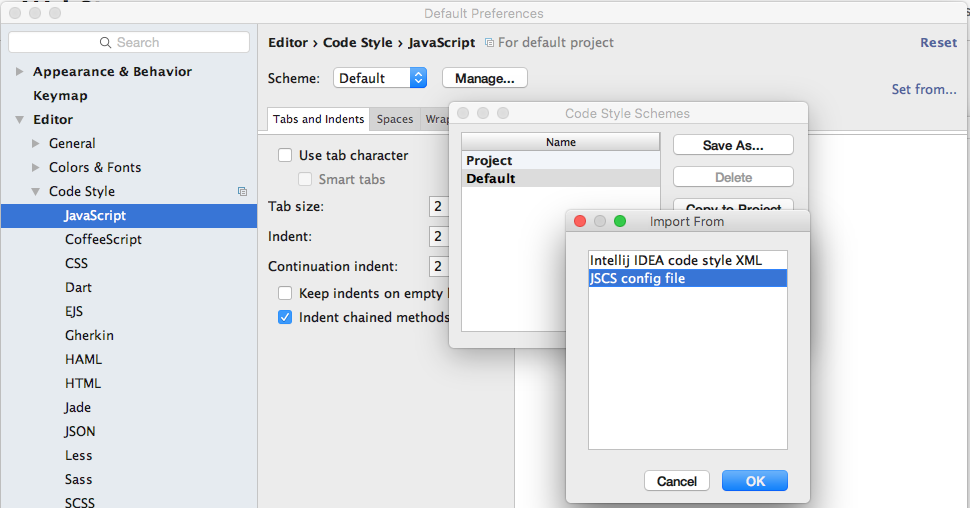Expand the Appearance & Behavior section
Screen dimensions: 970x508
point(20,72)
